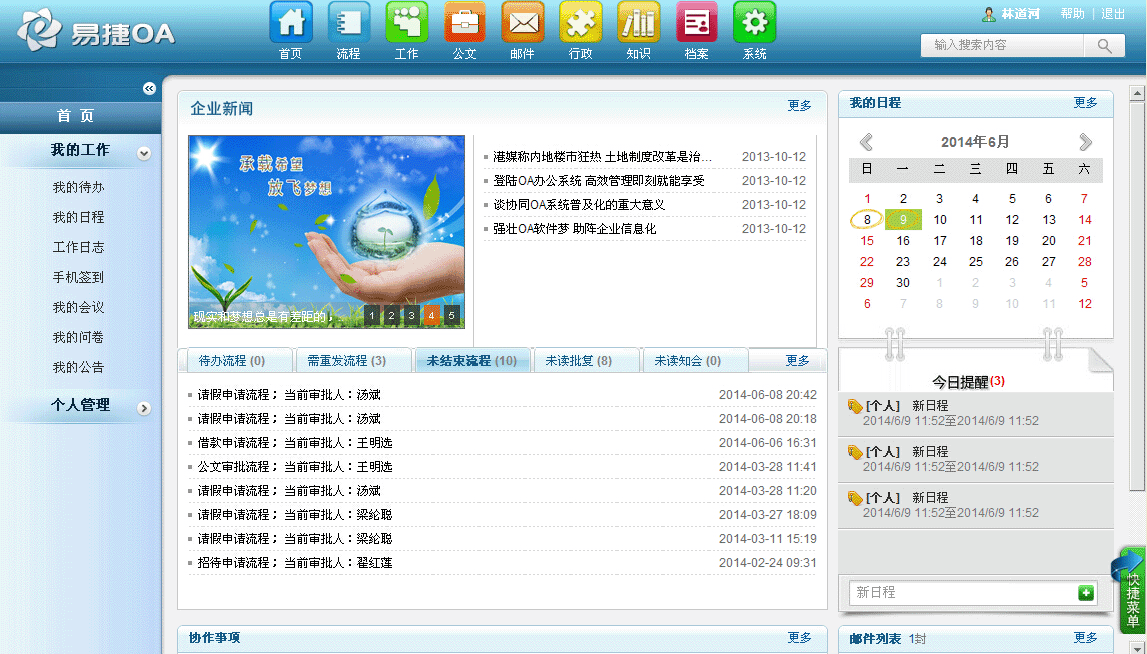This screenshot has width=1147, height=654.
Task: Switch news slide to image 2
Action: click(391, 315)
